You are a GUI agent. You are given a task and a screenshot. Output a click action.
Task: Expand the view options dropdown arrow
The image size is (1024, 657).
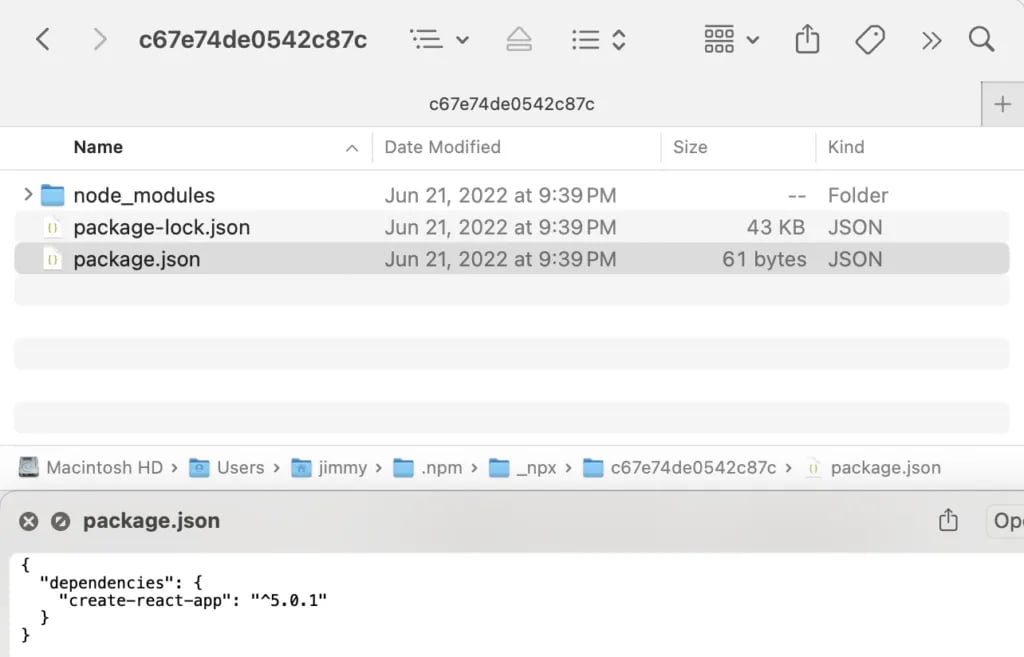pos(462,40)
